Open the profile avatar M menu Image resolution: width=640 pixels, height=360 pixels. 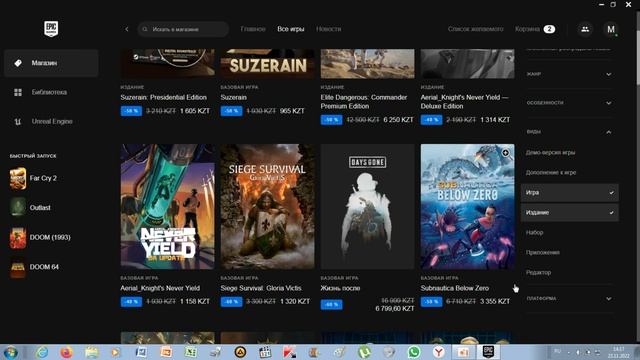[x=611, y=29]
